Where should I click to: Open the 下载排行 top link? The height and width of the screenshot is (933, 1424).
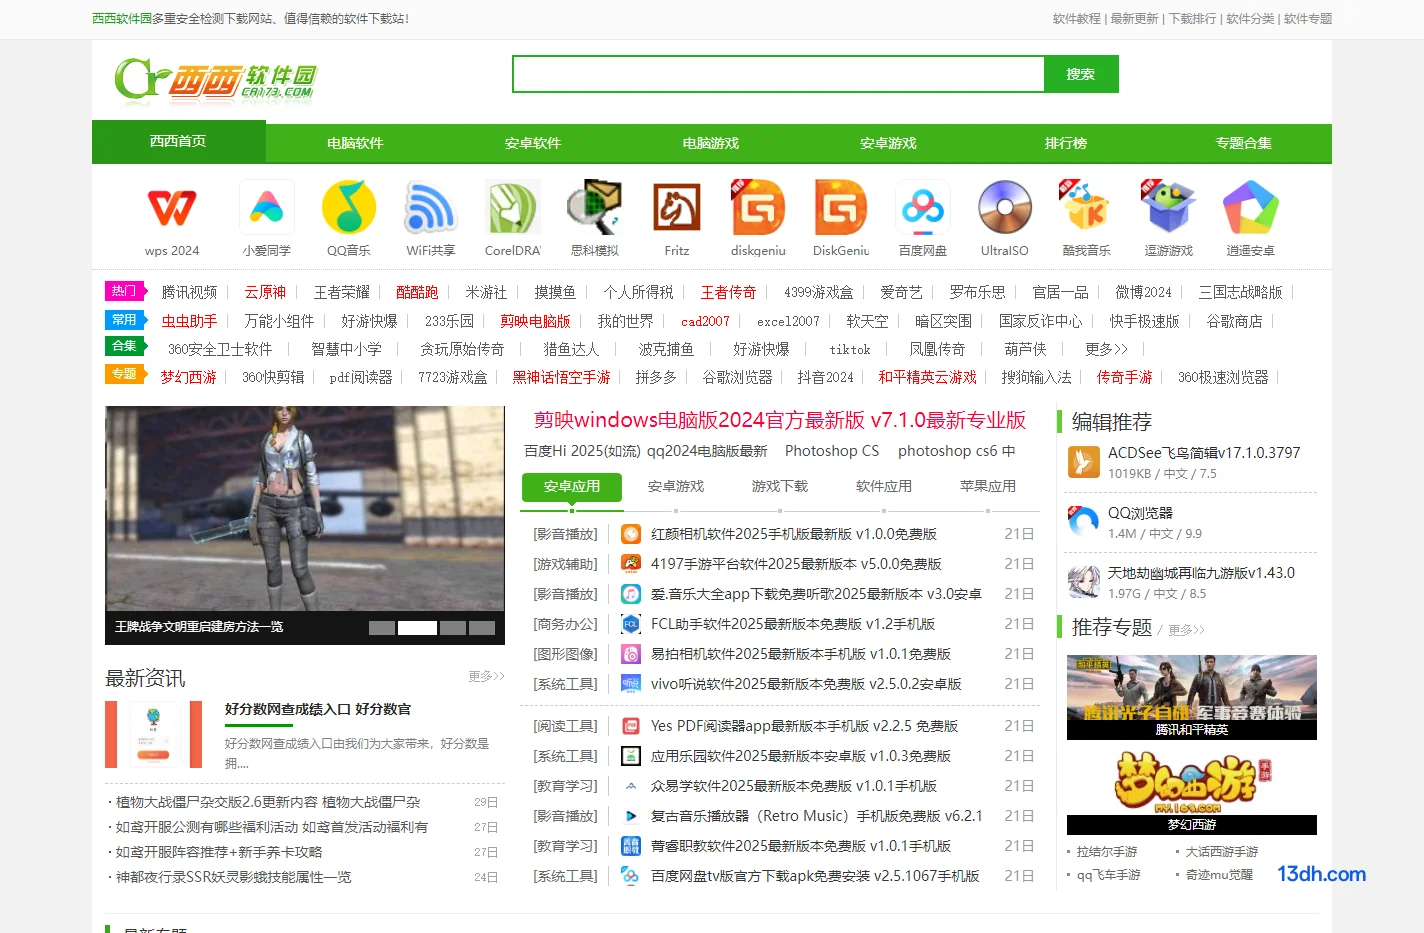point(1193,19)
